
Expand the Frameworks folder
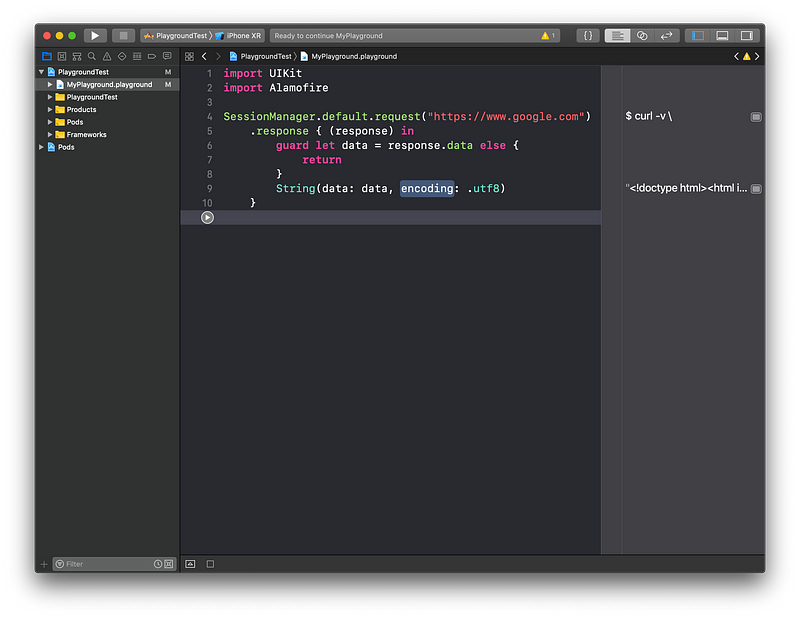click(x=50, y=134)
